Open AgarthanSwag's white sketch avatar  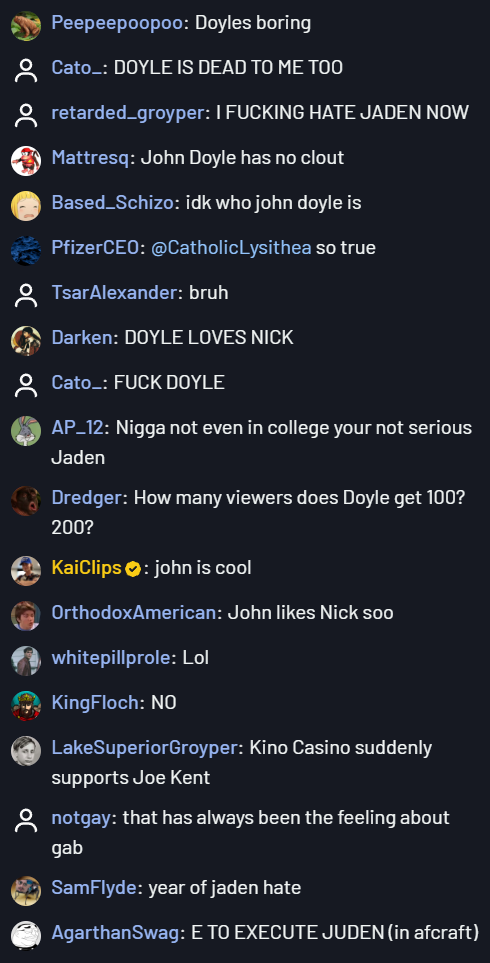pos(26,936)
